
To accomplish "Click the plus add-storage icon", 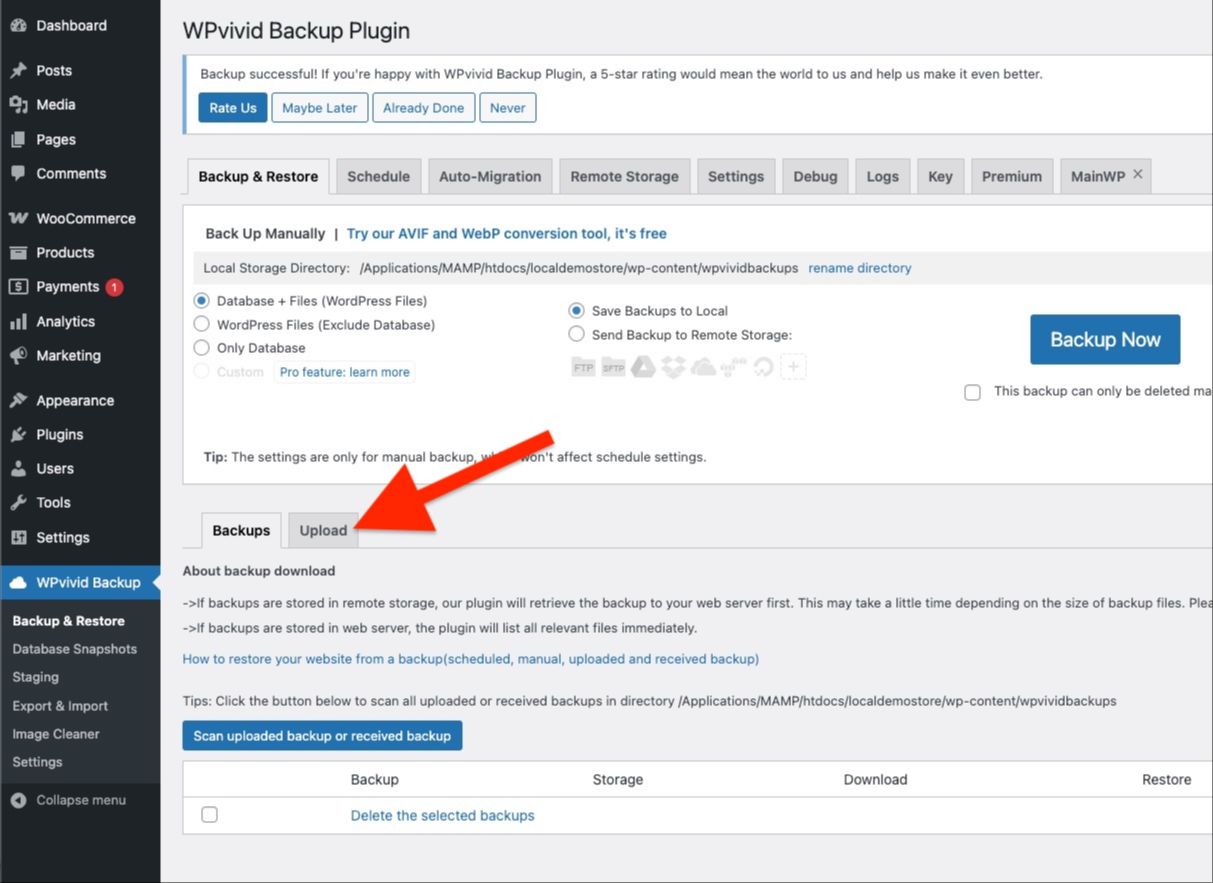I will (x=793, y=368).
